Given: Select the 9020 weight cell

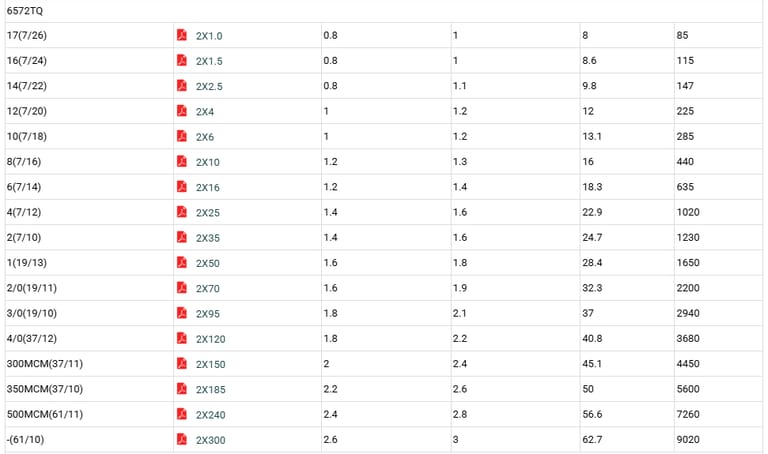Looking at the screenshot, I should pos(689,439).
